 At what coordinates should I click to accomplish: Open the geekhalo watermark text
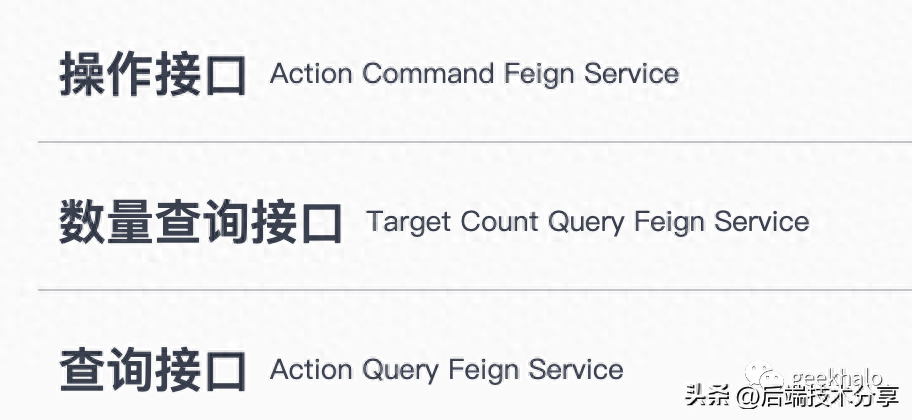pos(838,378)
